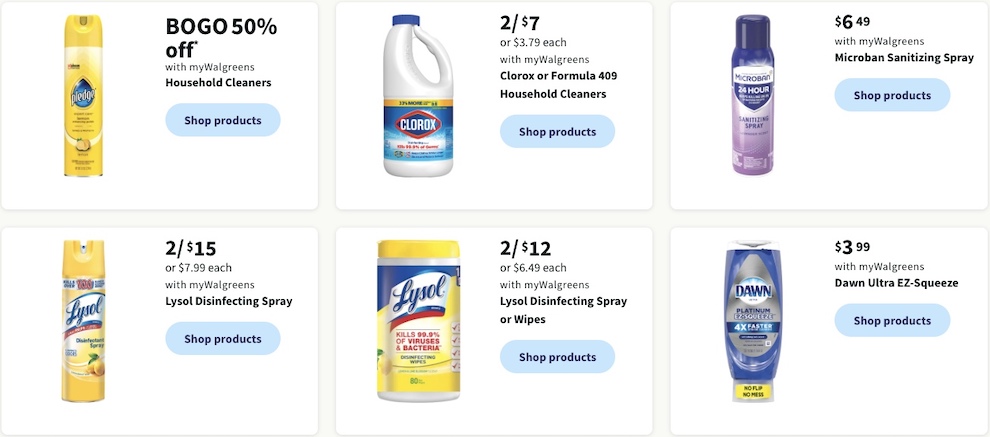This screenshot has height=437, width=990.
Task: Open the Microban Sanitizing Spray title
Action: (904, 58)
